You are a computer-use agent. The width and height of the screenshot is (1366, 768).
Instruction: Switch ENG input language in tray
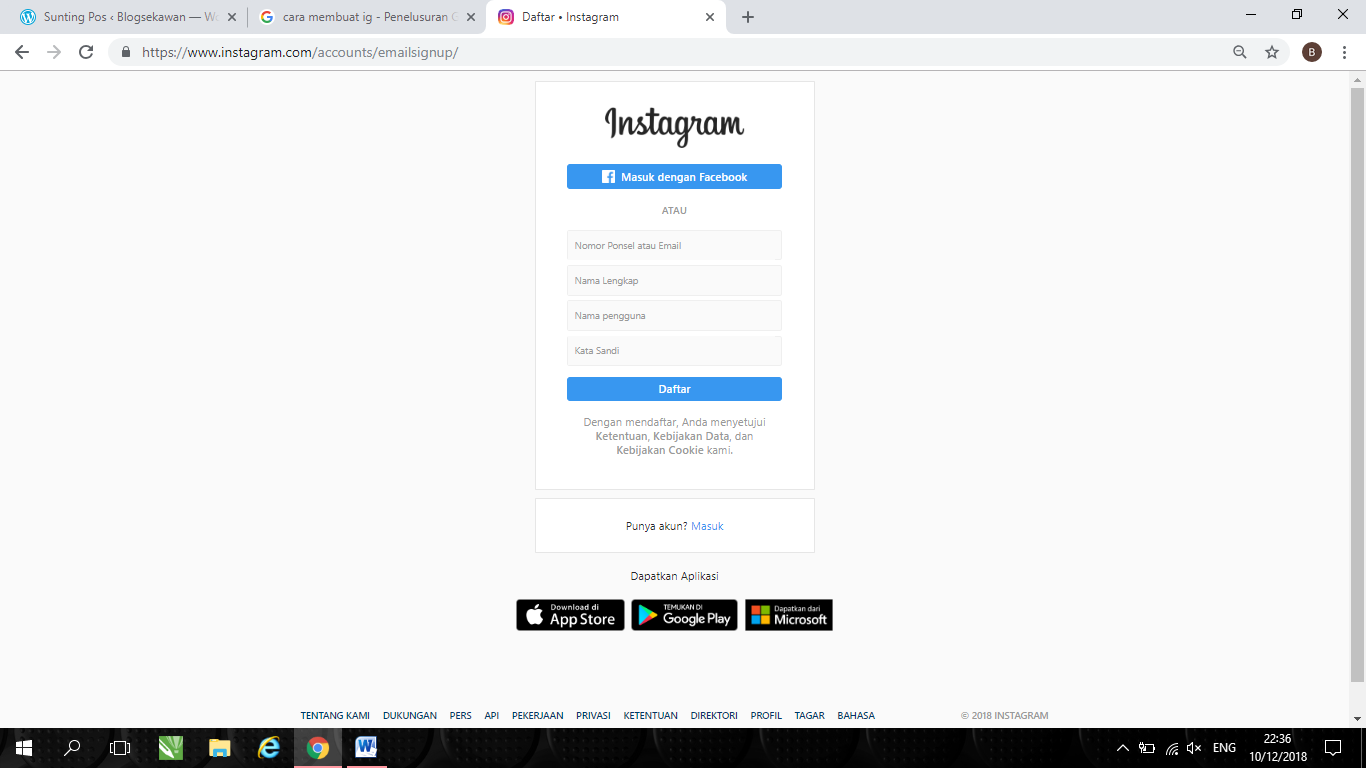point(1224,748)
